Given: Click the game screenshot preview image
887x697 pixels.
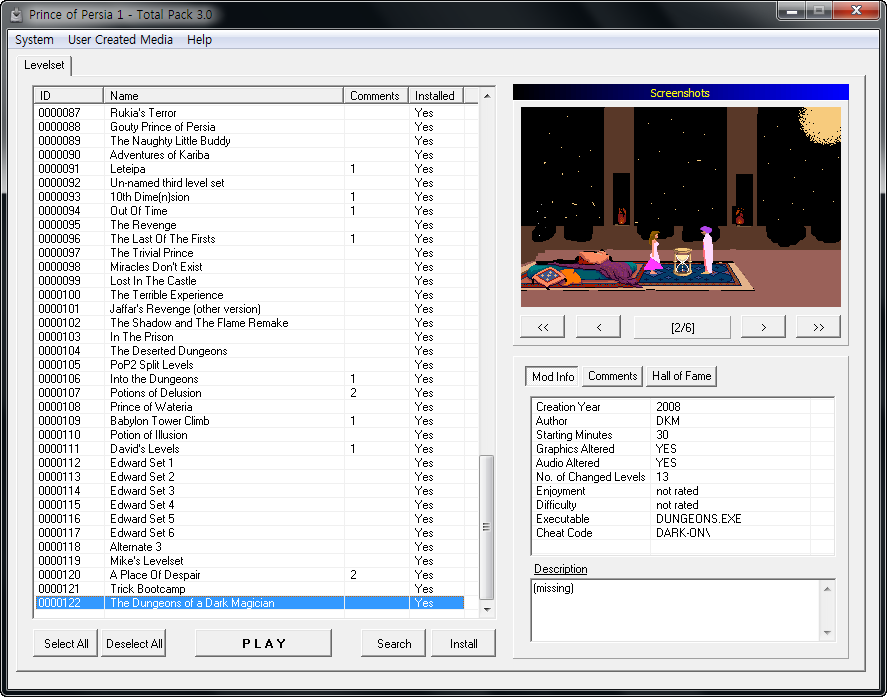Looking at the screenshot, I should (x=681, y=206).
